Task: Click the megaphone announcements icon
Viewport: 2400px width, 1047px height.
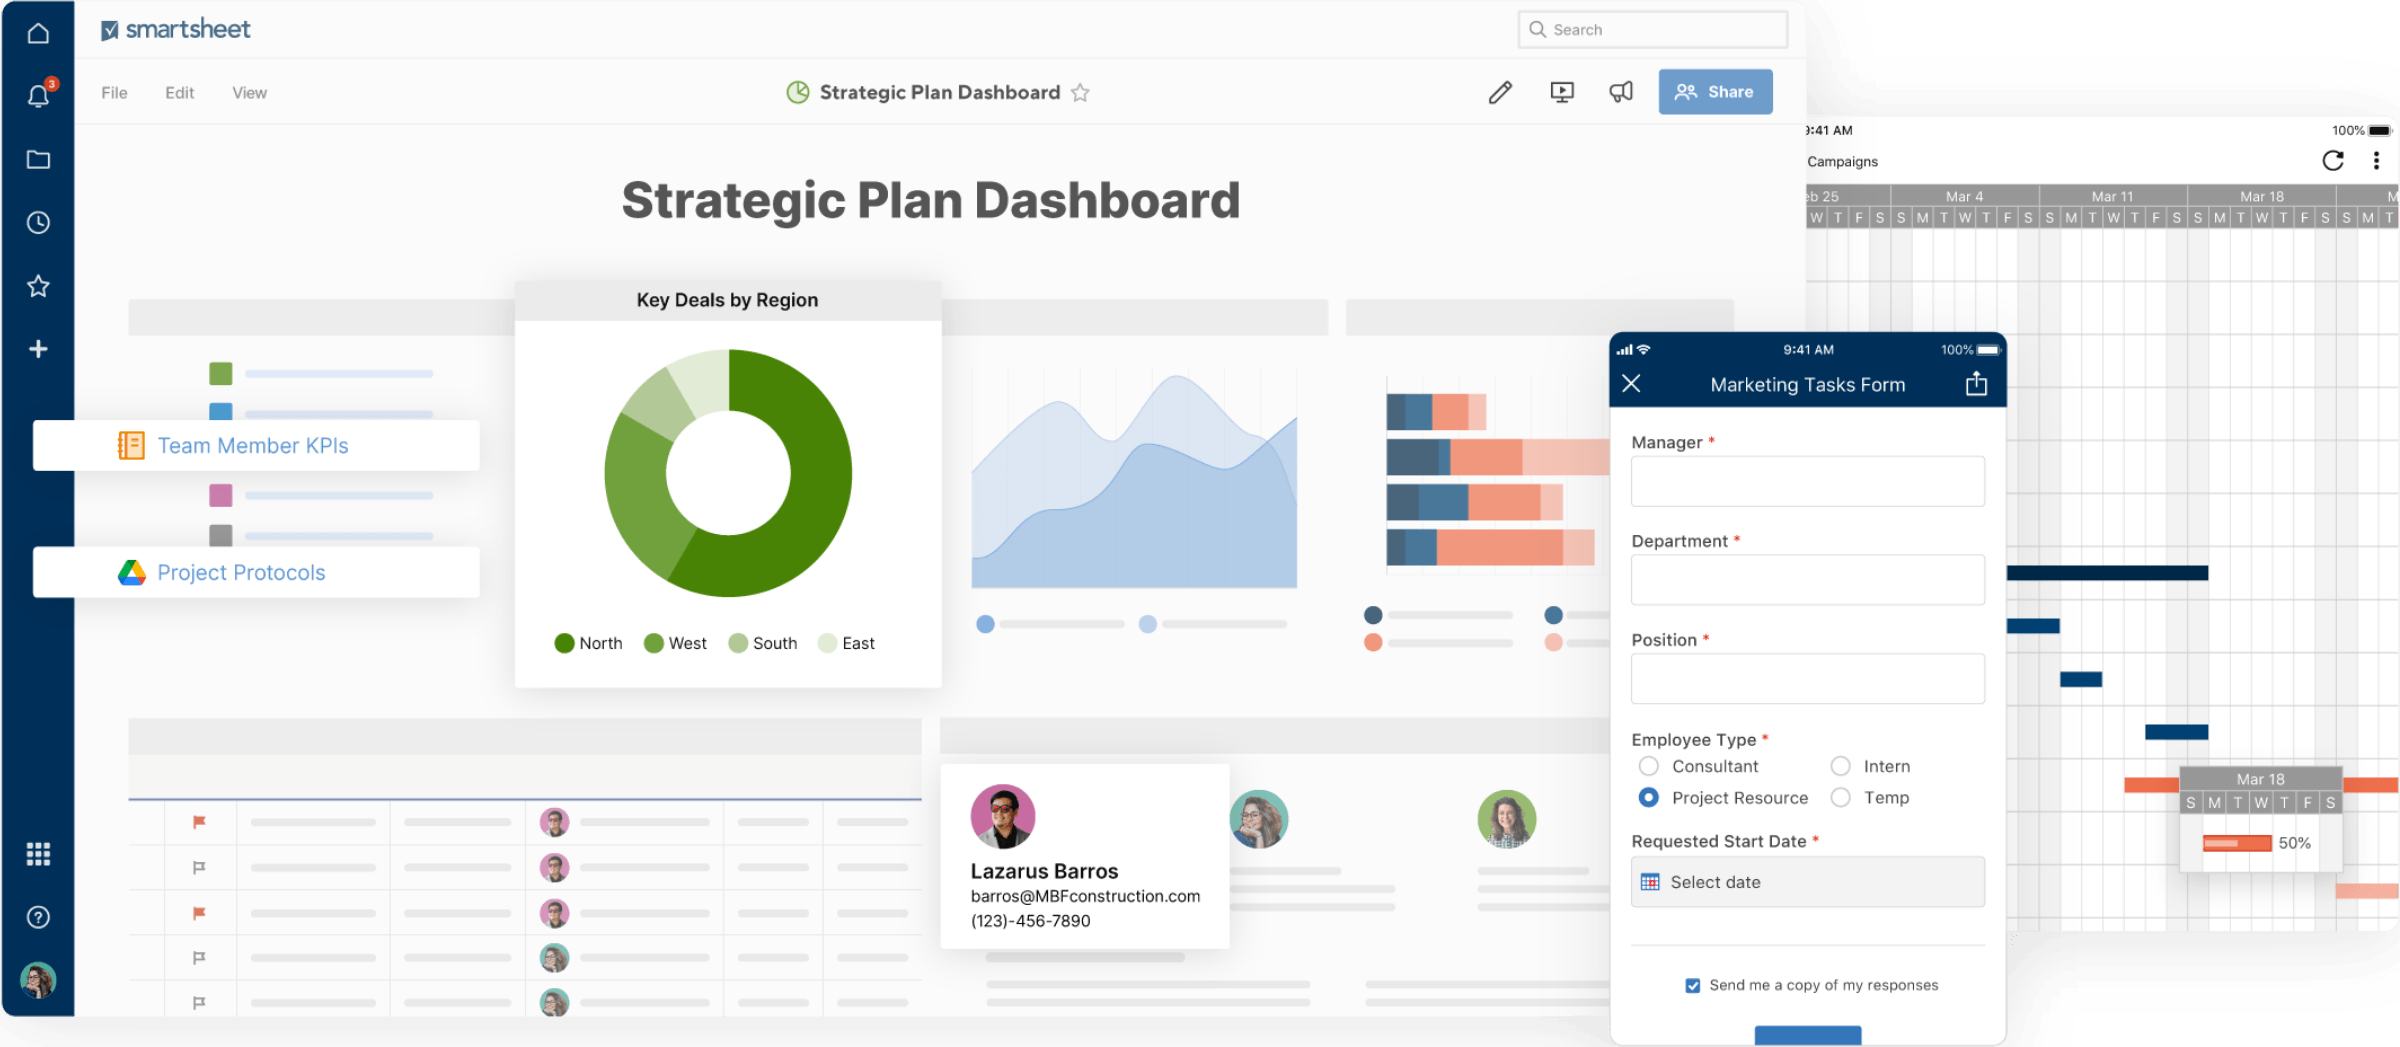Action: (x=1621, y=92)
